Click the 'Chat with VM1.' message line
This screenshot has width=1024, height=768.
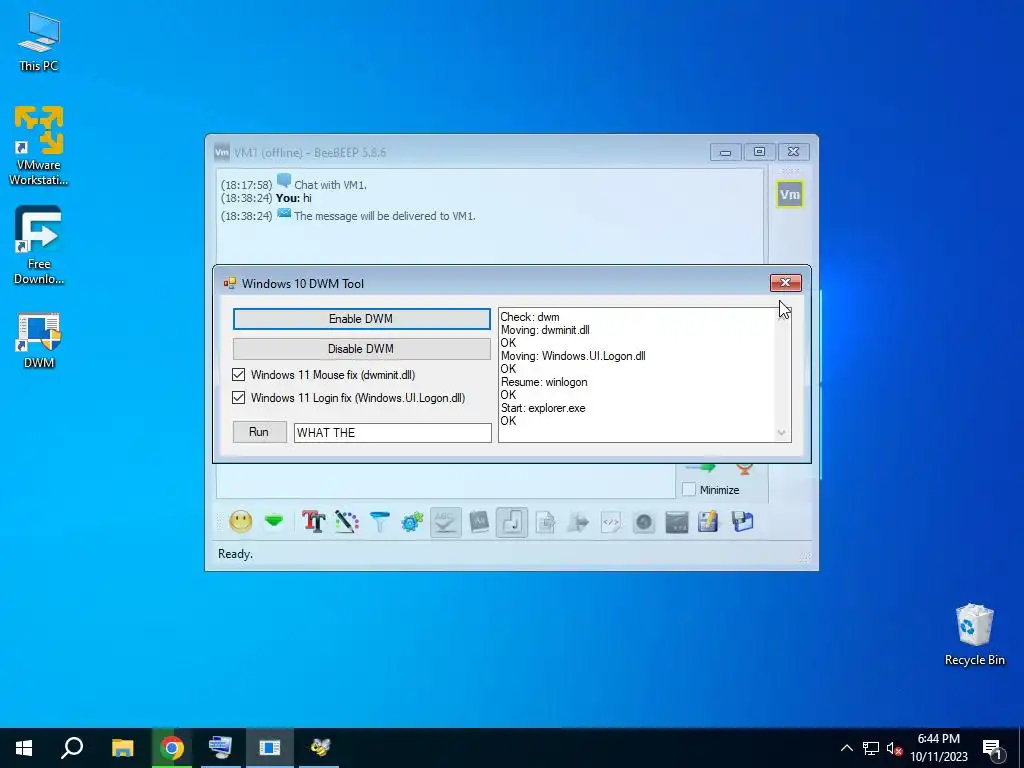(330, 185)
